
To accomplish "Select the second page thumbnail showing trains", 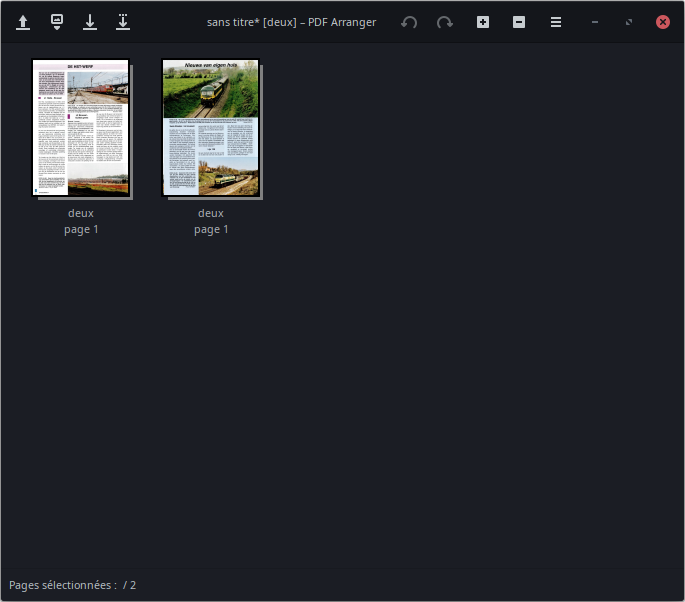I will [x=211, y=127].
